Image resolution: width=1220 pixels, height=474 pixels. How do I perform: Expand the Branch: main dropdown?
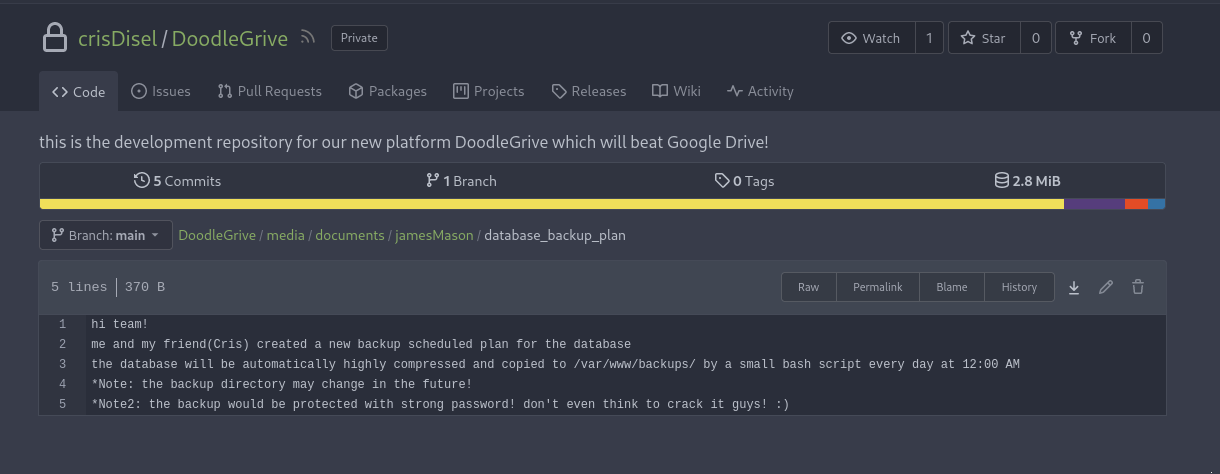click(106, 235)
